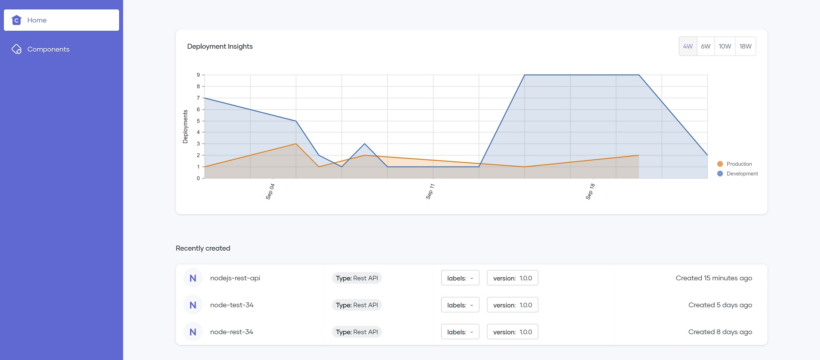Switch chart range to 18W

[745, 46]
